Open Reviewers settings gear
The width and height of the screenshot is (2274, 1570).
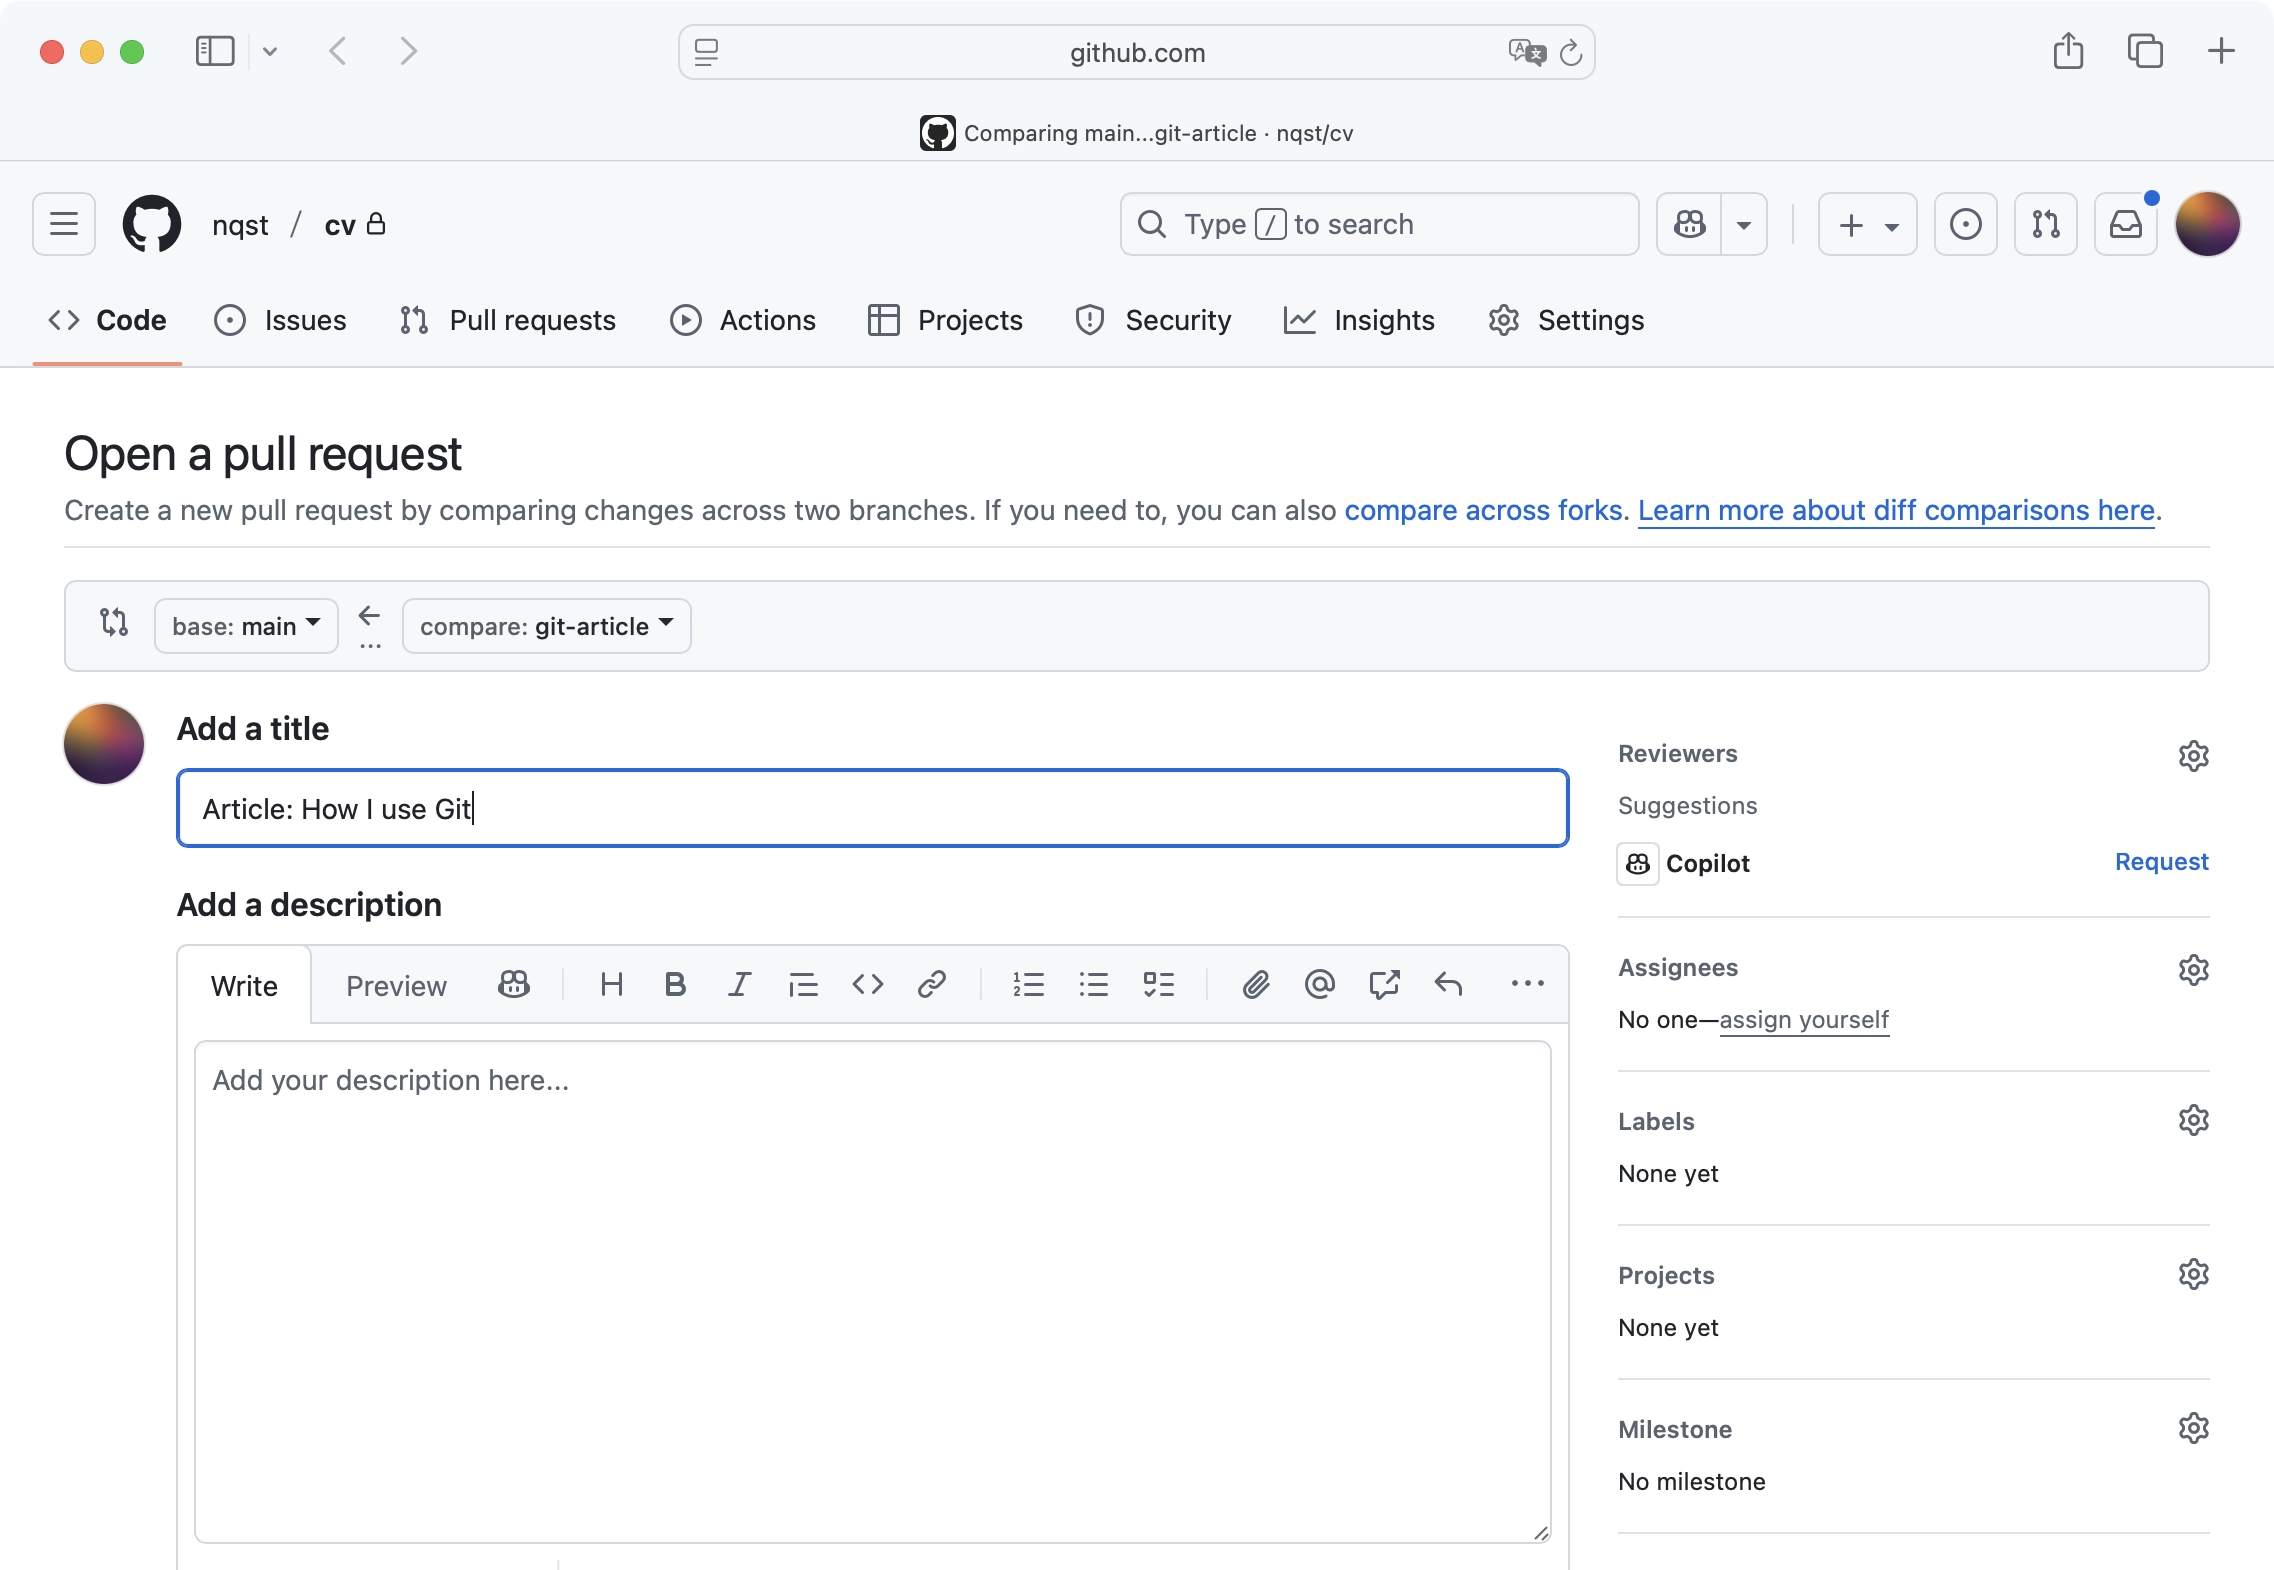point(2195,756)
